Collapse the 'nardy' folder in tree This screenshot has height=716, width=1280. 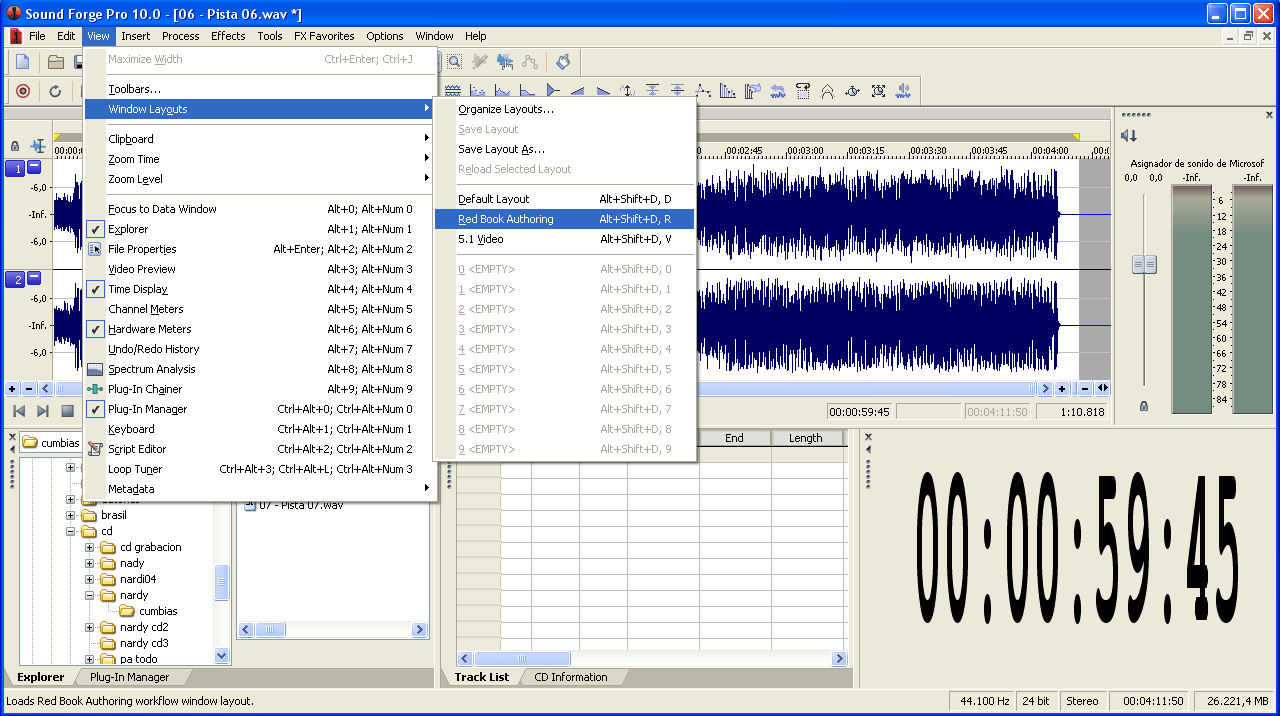point(90,596)
